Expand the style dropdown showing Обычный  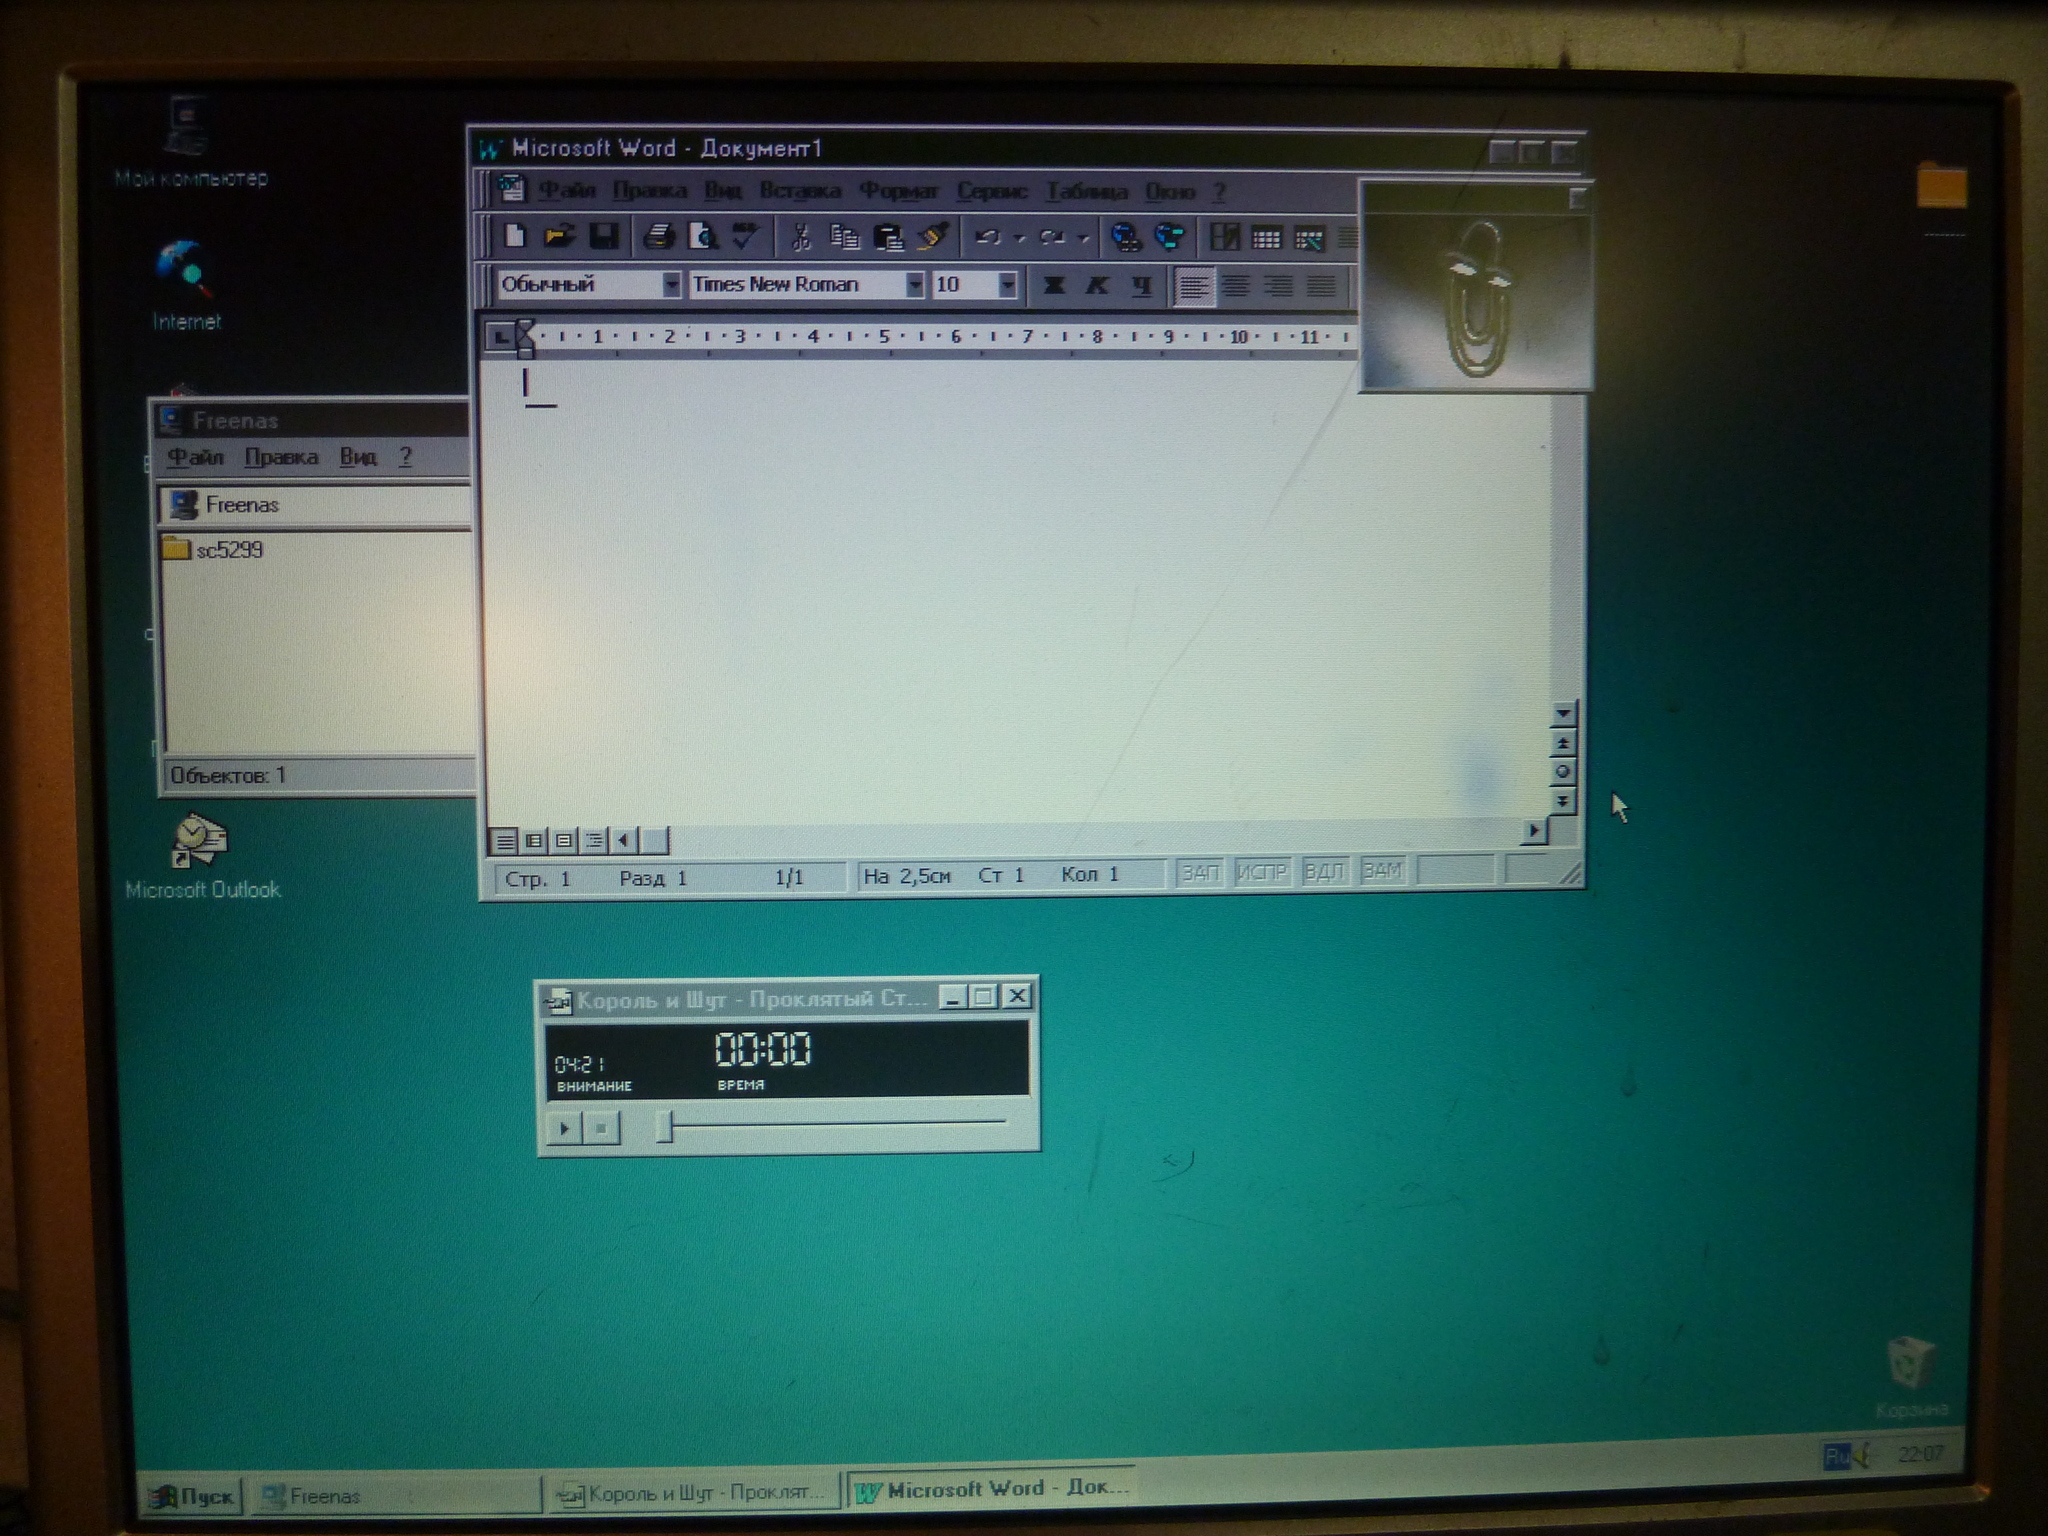tap(671, 285)
